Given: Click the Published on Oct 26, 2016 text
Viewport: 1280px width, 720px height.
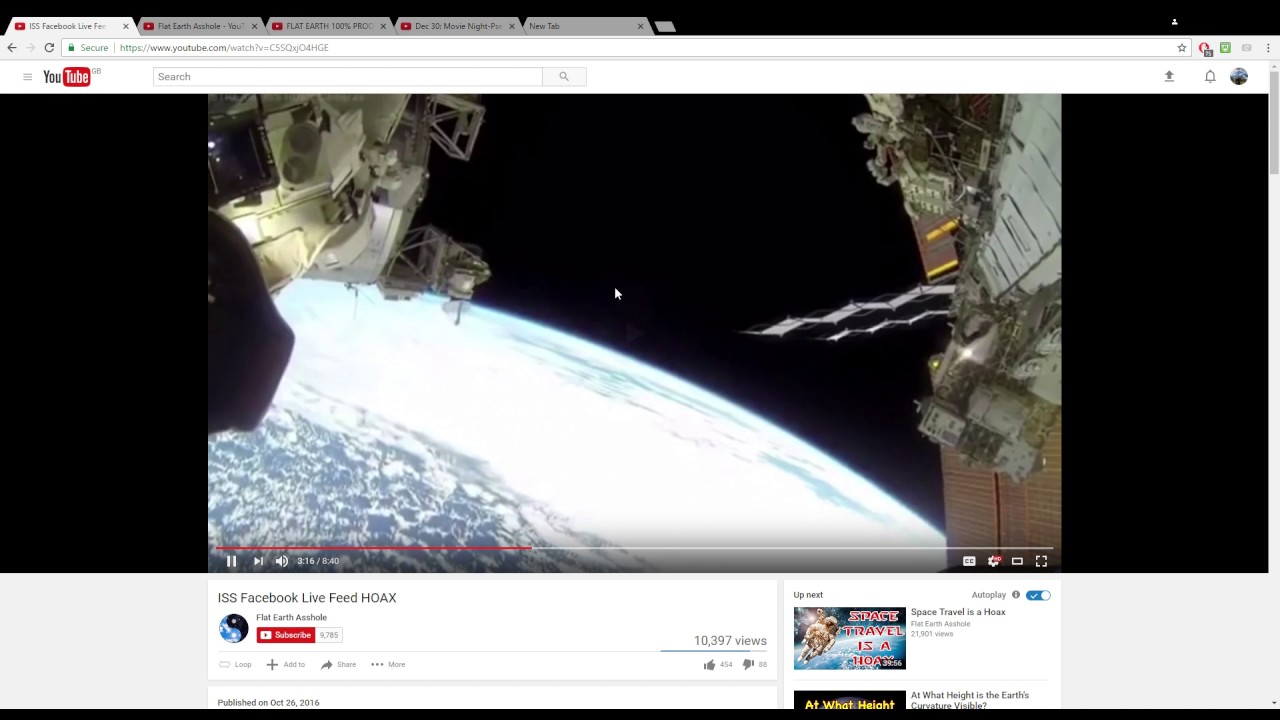Looking at the screenshot, I should coord(268,703).
